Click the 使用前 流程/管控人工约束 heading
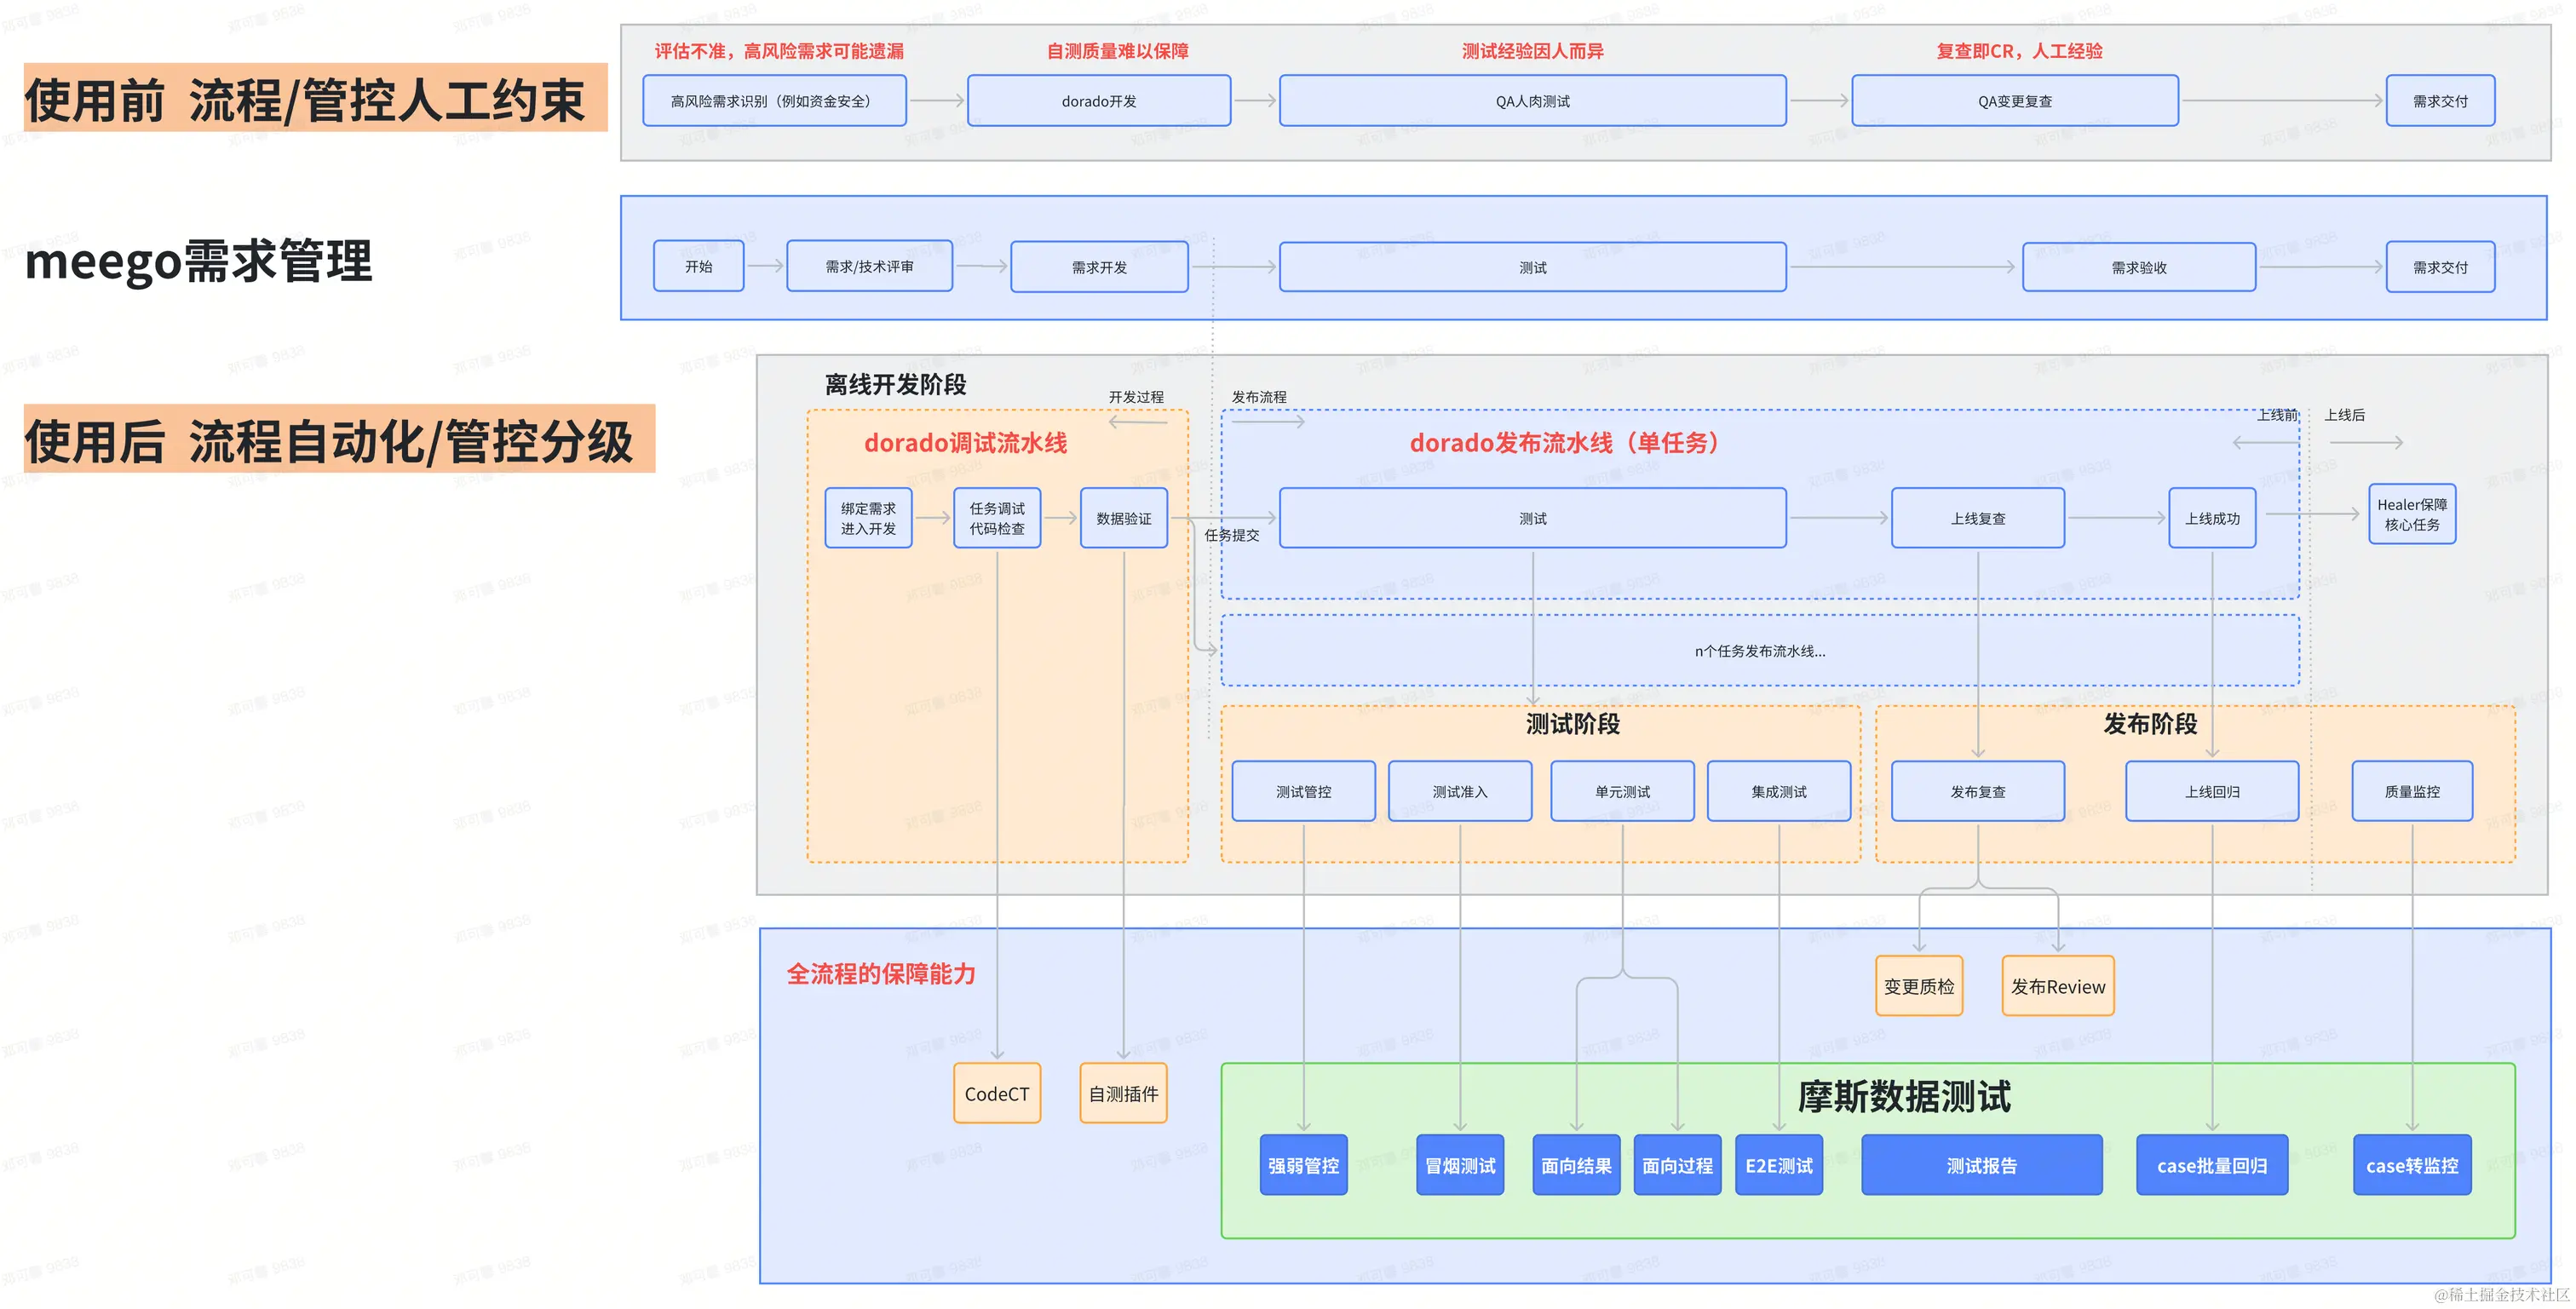The image size is (2576, 1309). point(315,99)
